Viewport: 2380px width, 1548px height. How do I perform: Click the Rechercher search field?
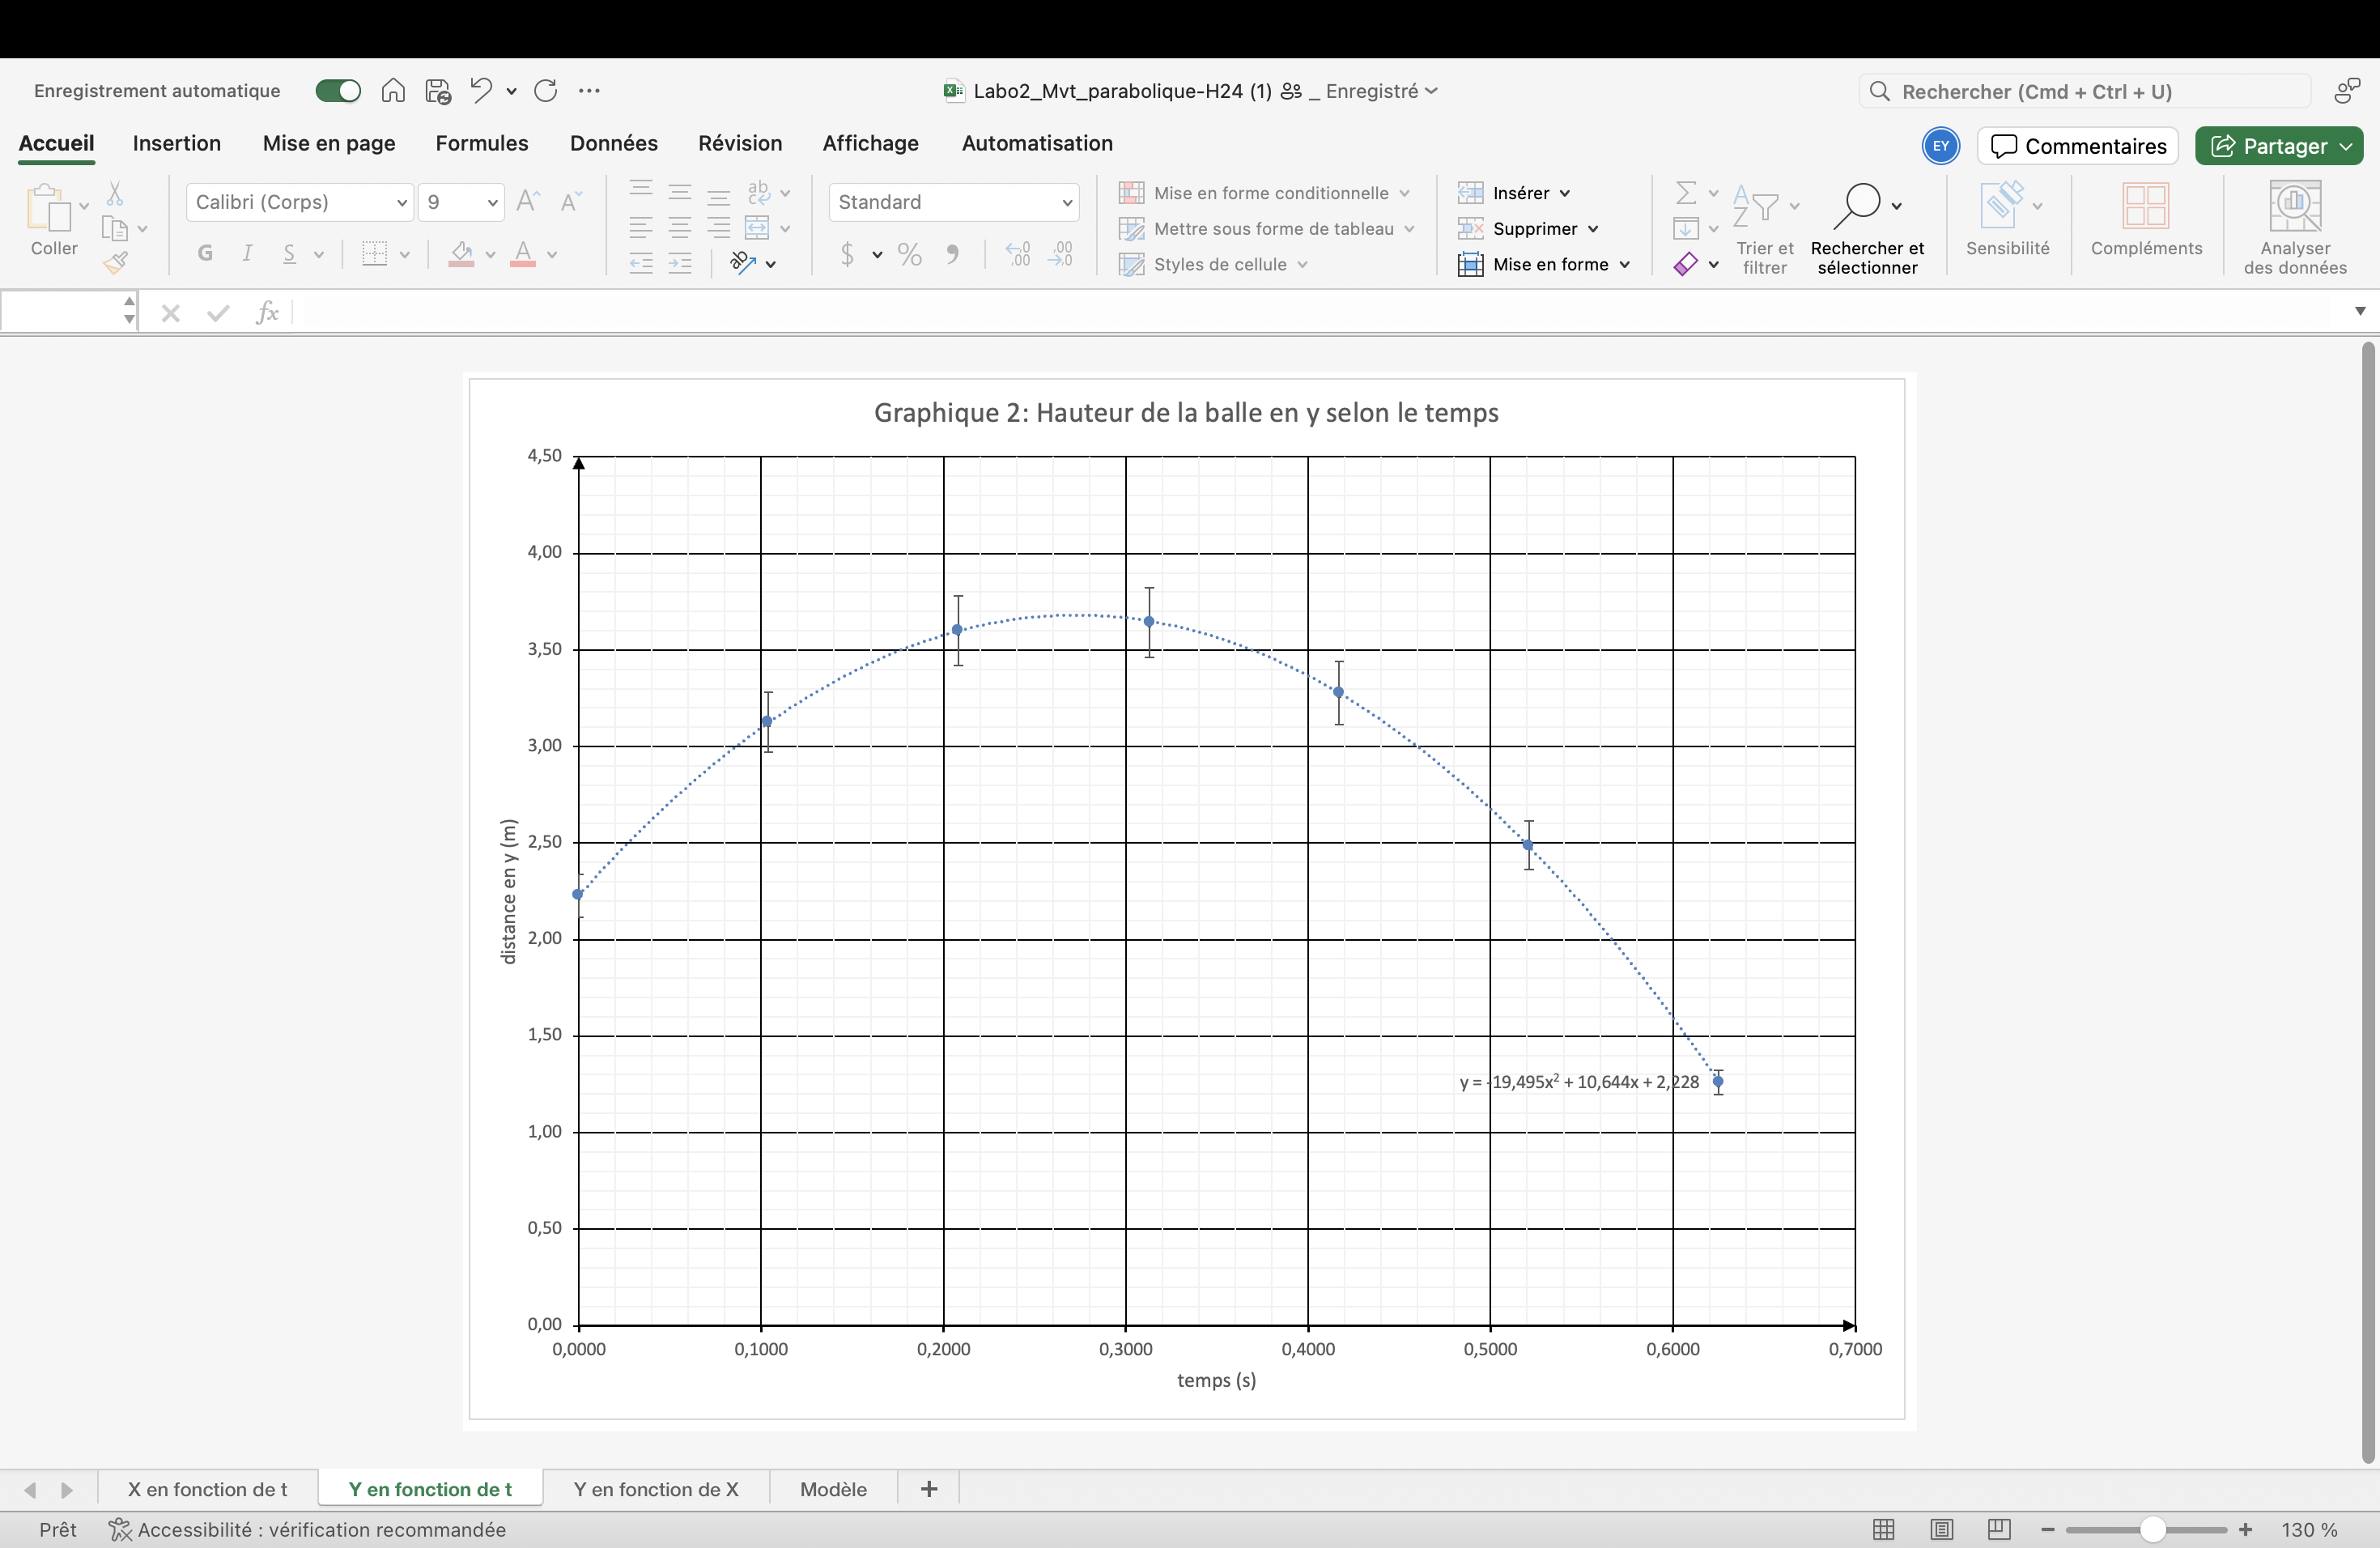click(x=2084, y=91)
